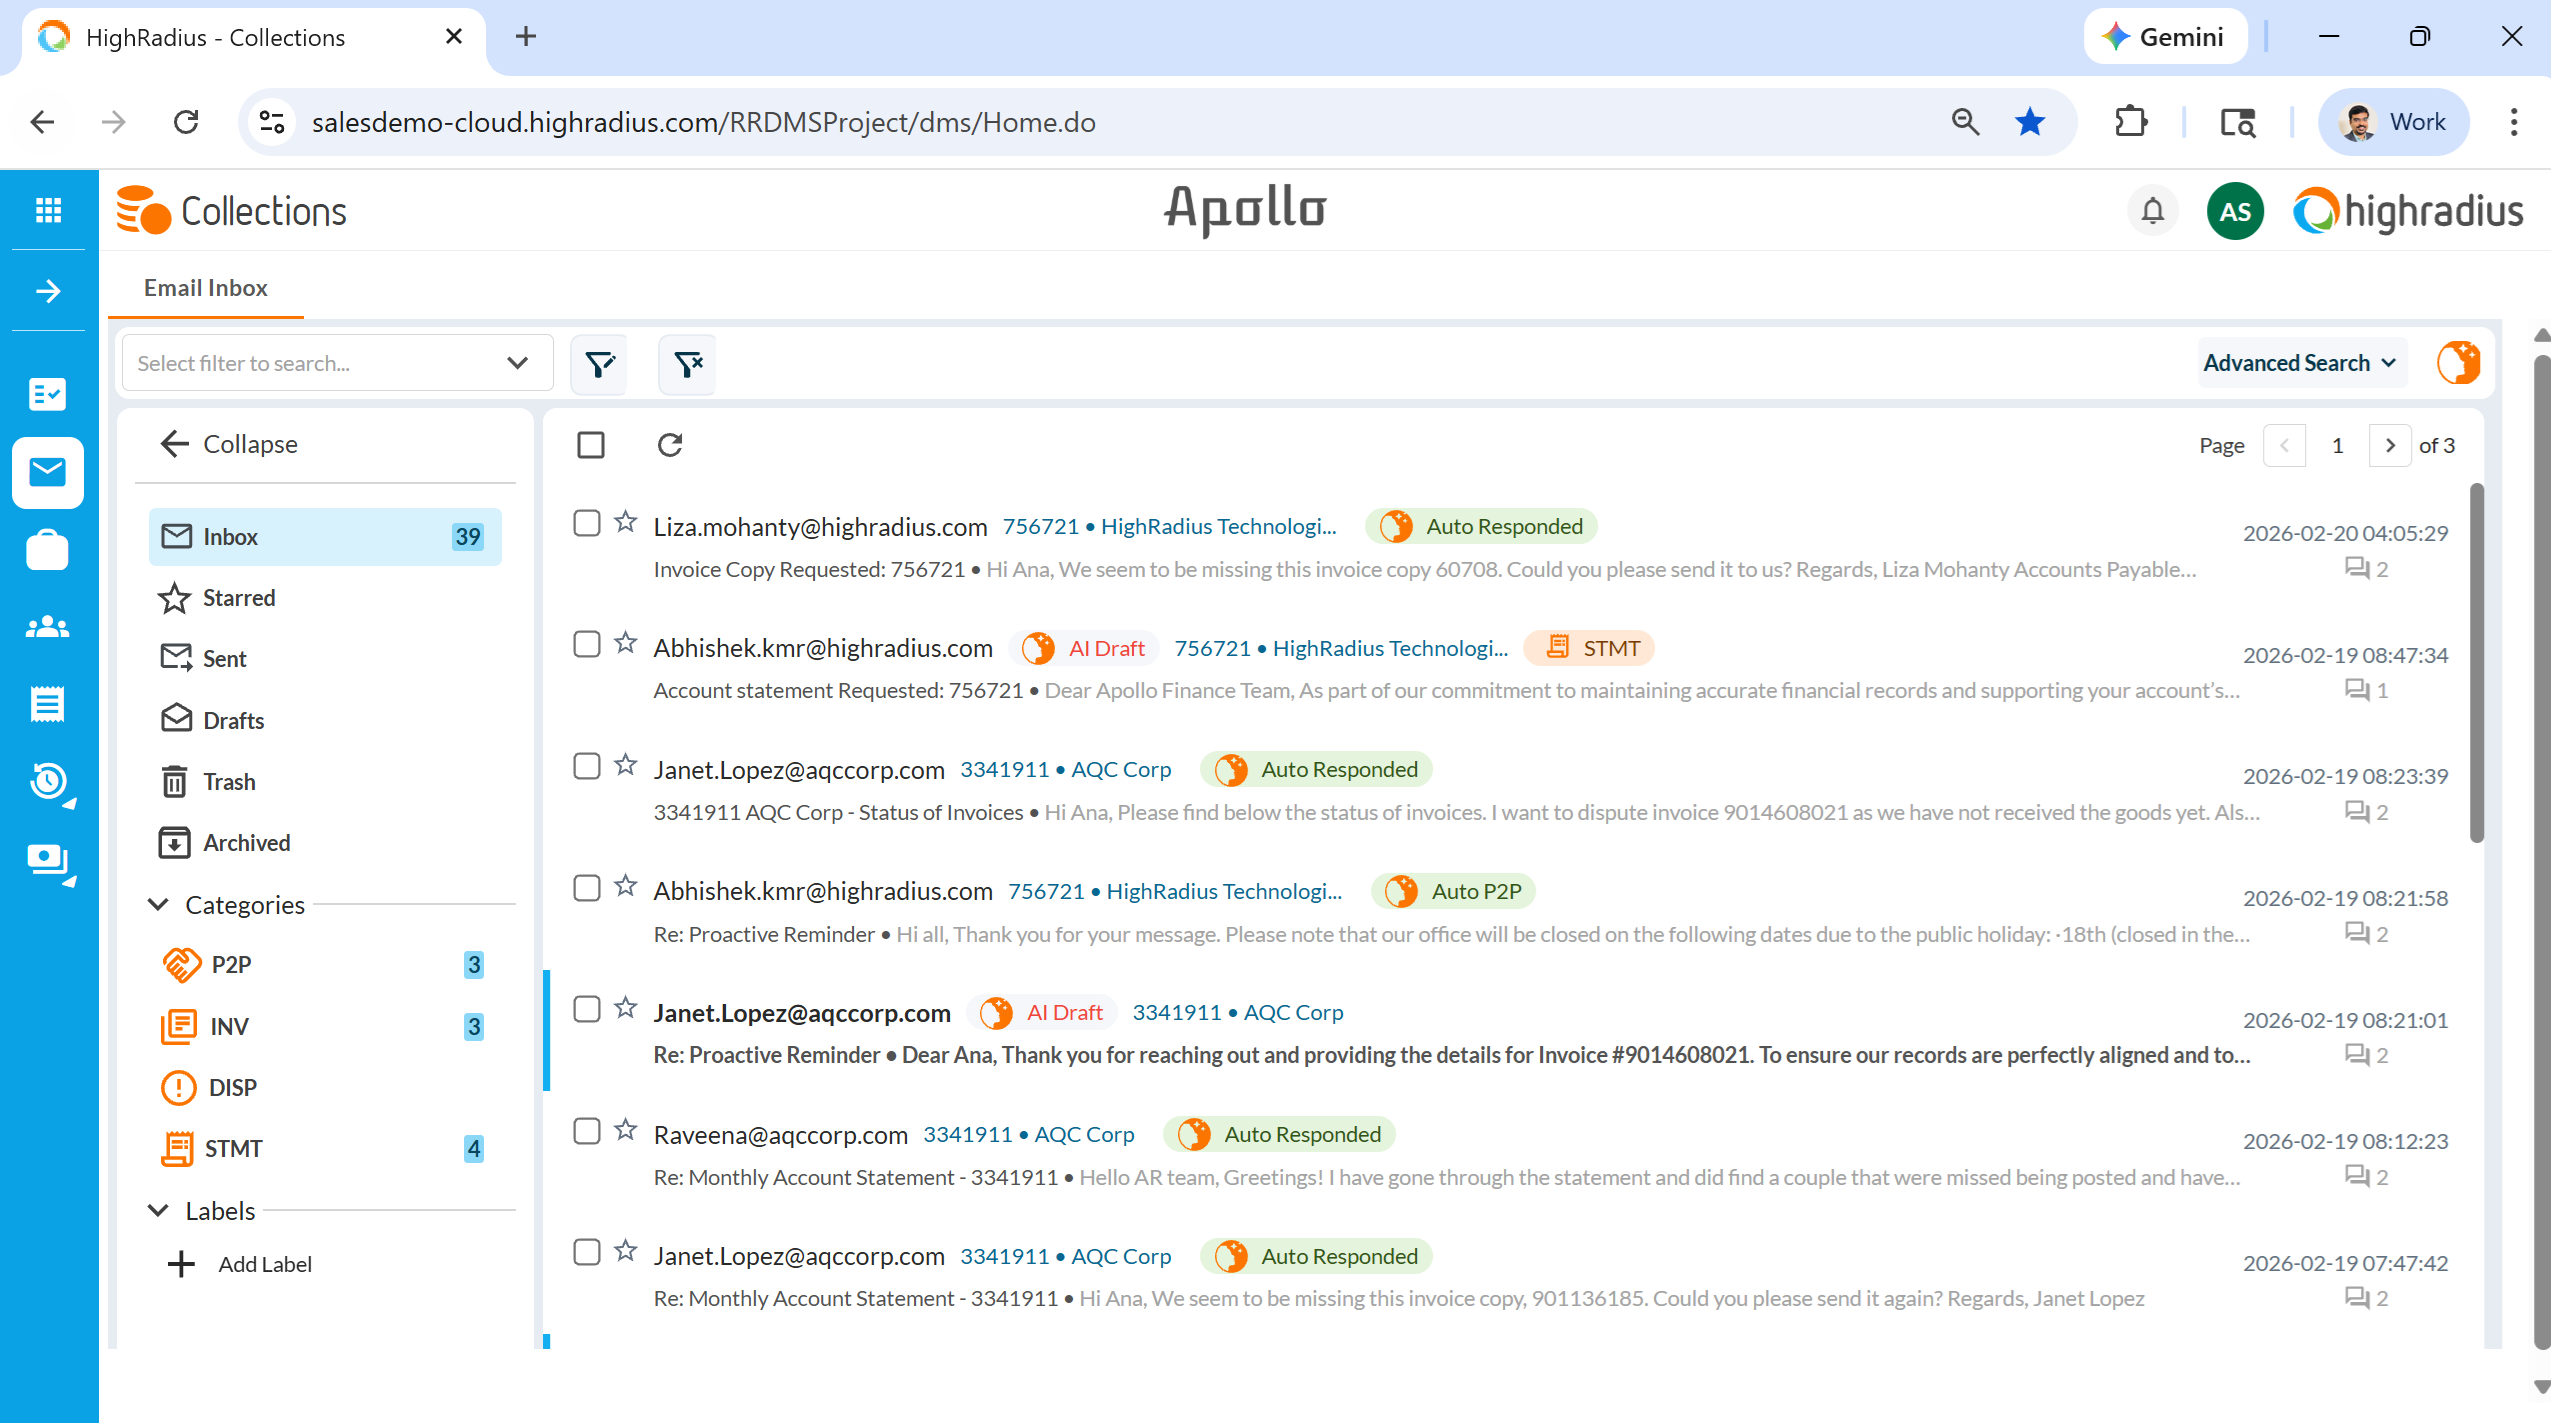Expand the Advanced Search dropdown

2300,363
